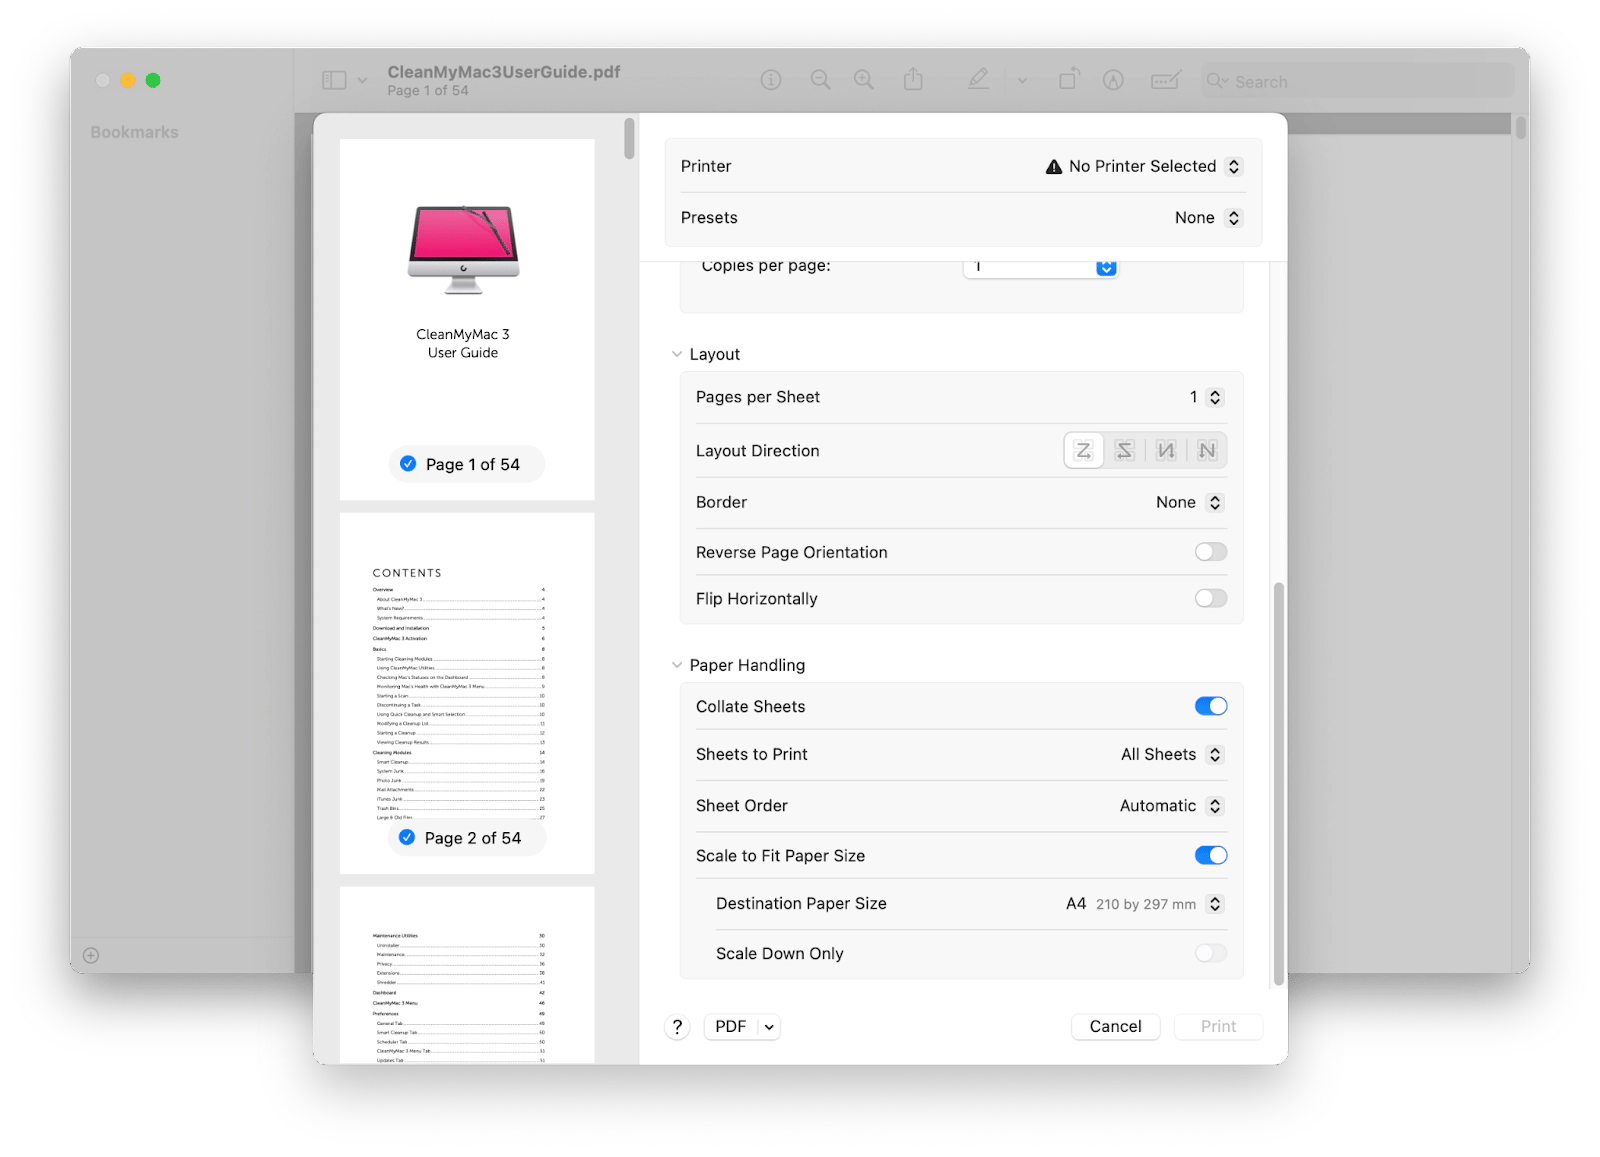
Task: Select the N-pattern layout direction icon
Action: pos(1207,451)
